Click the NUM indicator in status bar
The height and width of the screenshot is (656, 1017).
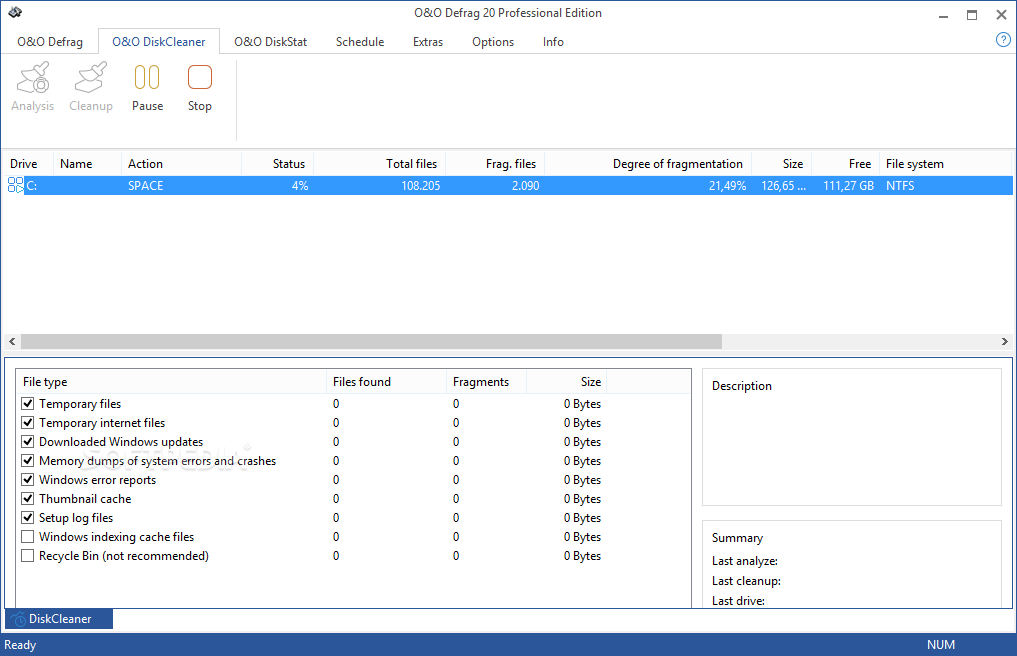coord(940,645)
